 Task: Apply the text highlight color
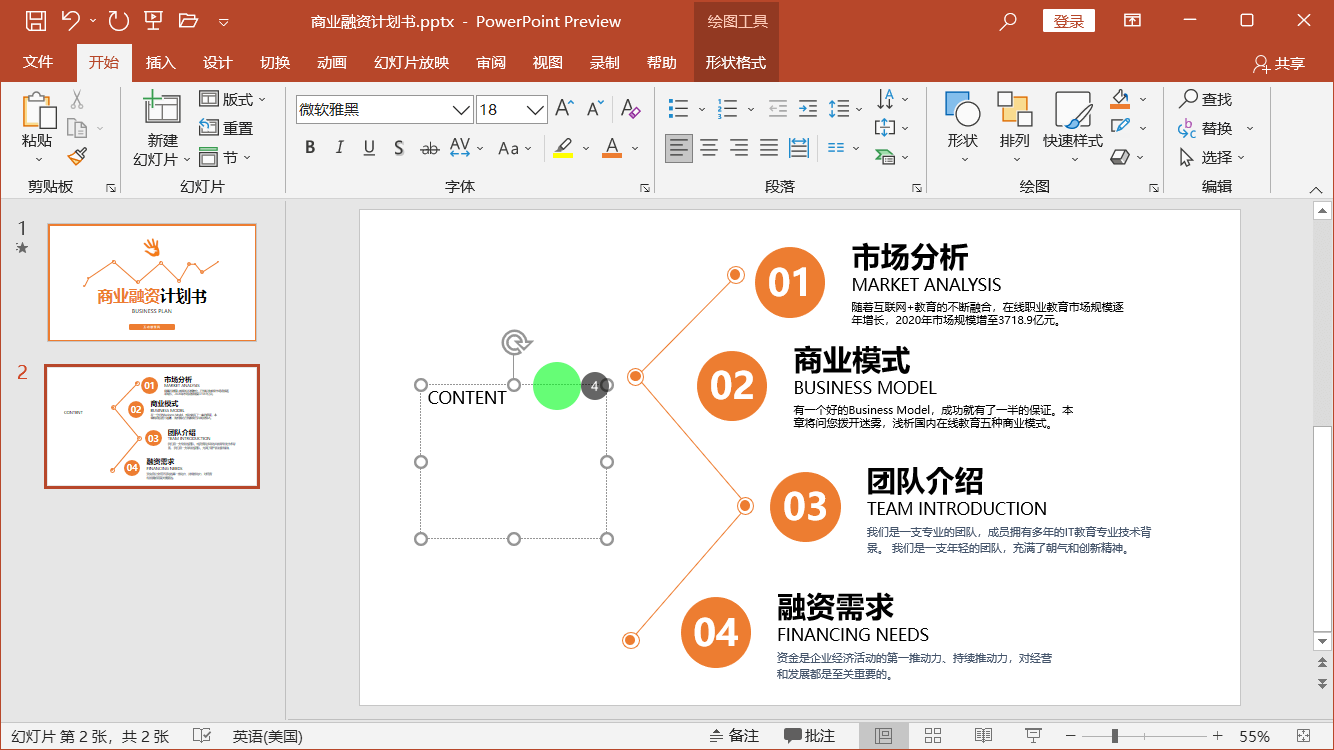tap(563, 148)
